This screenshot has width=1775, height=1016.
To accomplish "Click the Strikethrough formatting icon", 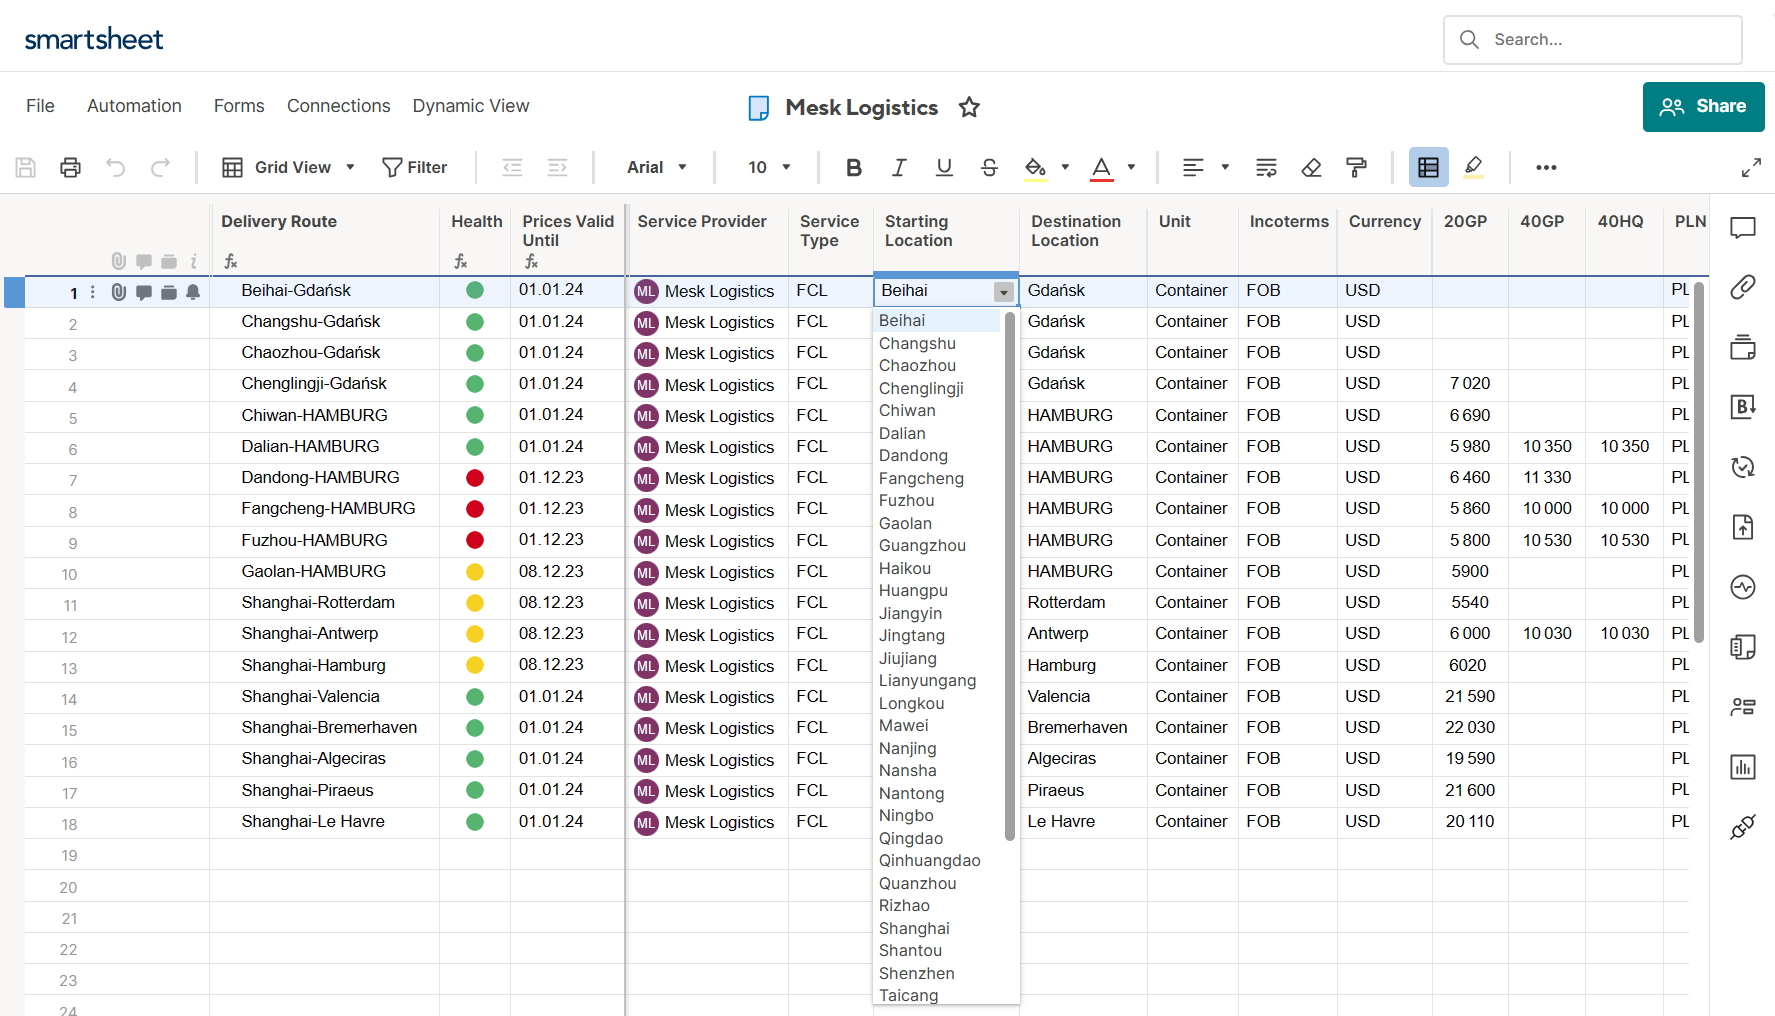I will point(989,168).
